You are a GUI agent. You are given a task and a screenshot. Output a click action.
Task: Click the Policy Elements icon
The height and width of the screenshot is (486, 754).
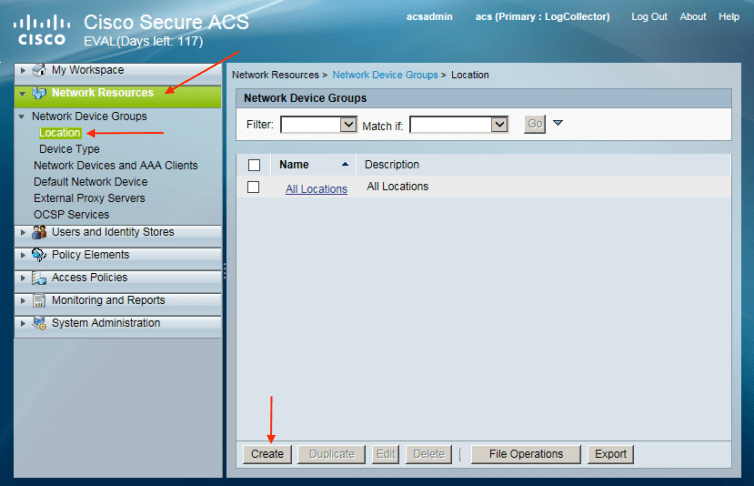40,255
